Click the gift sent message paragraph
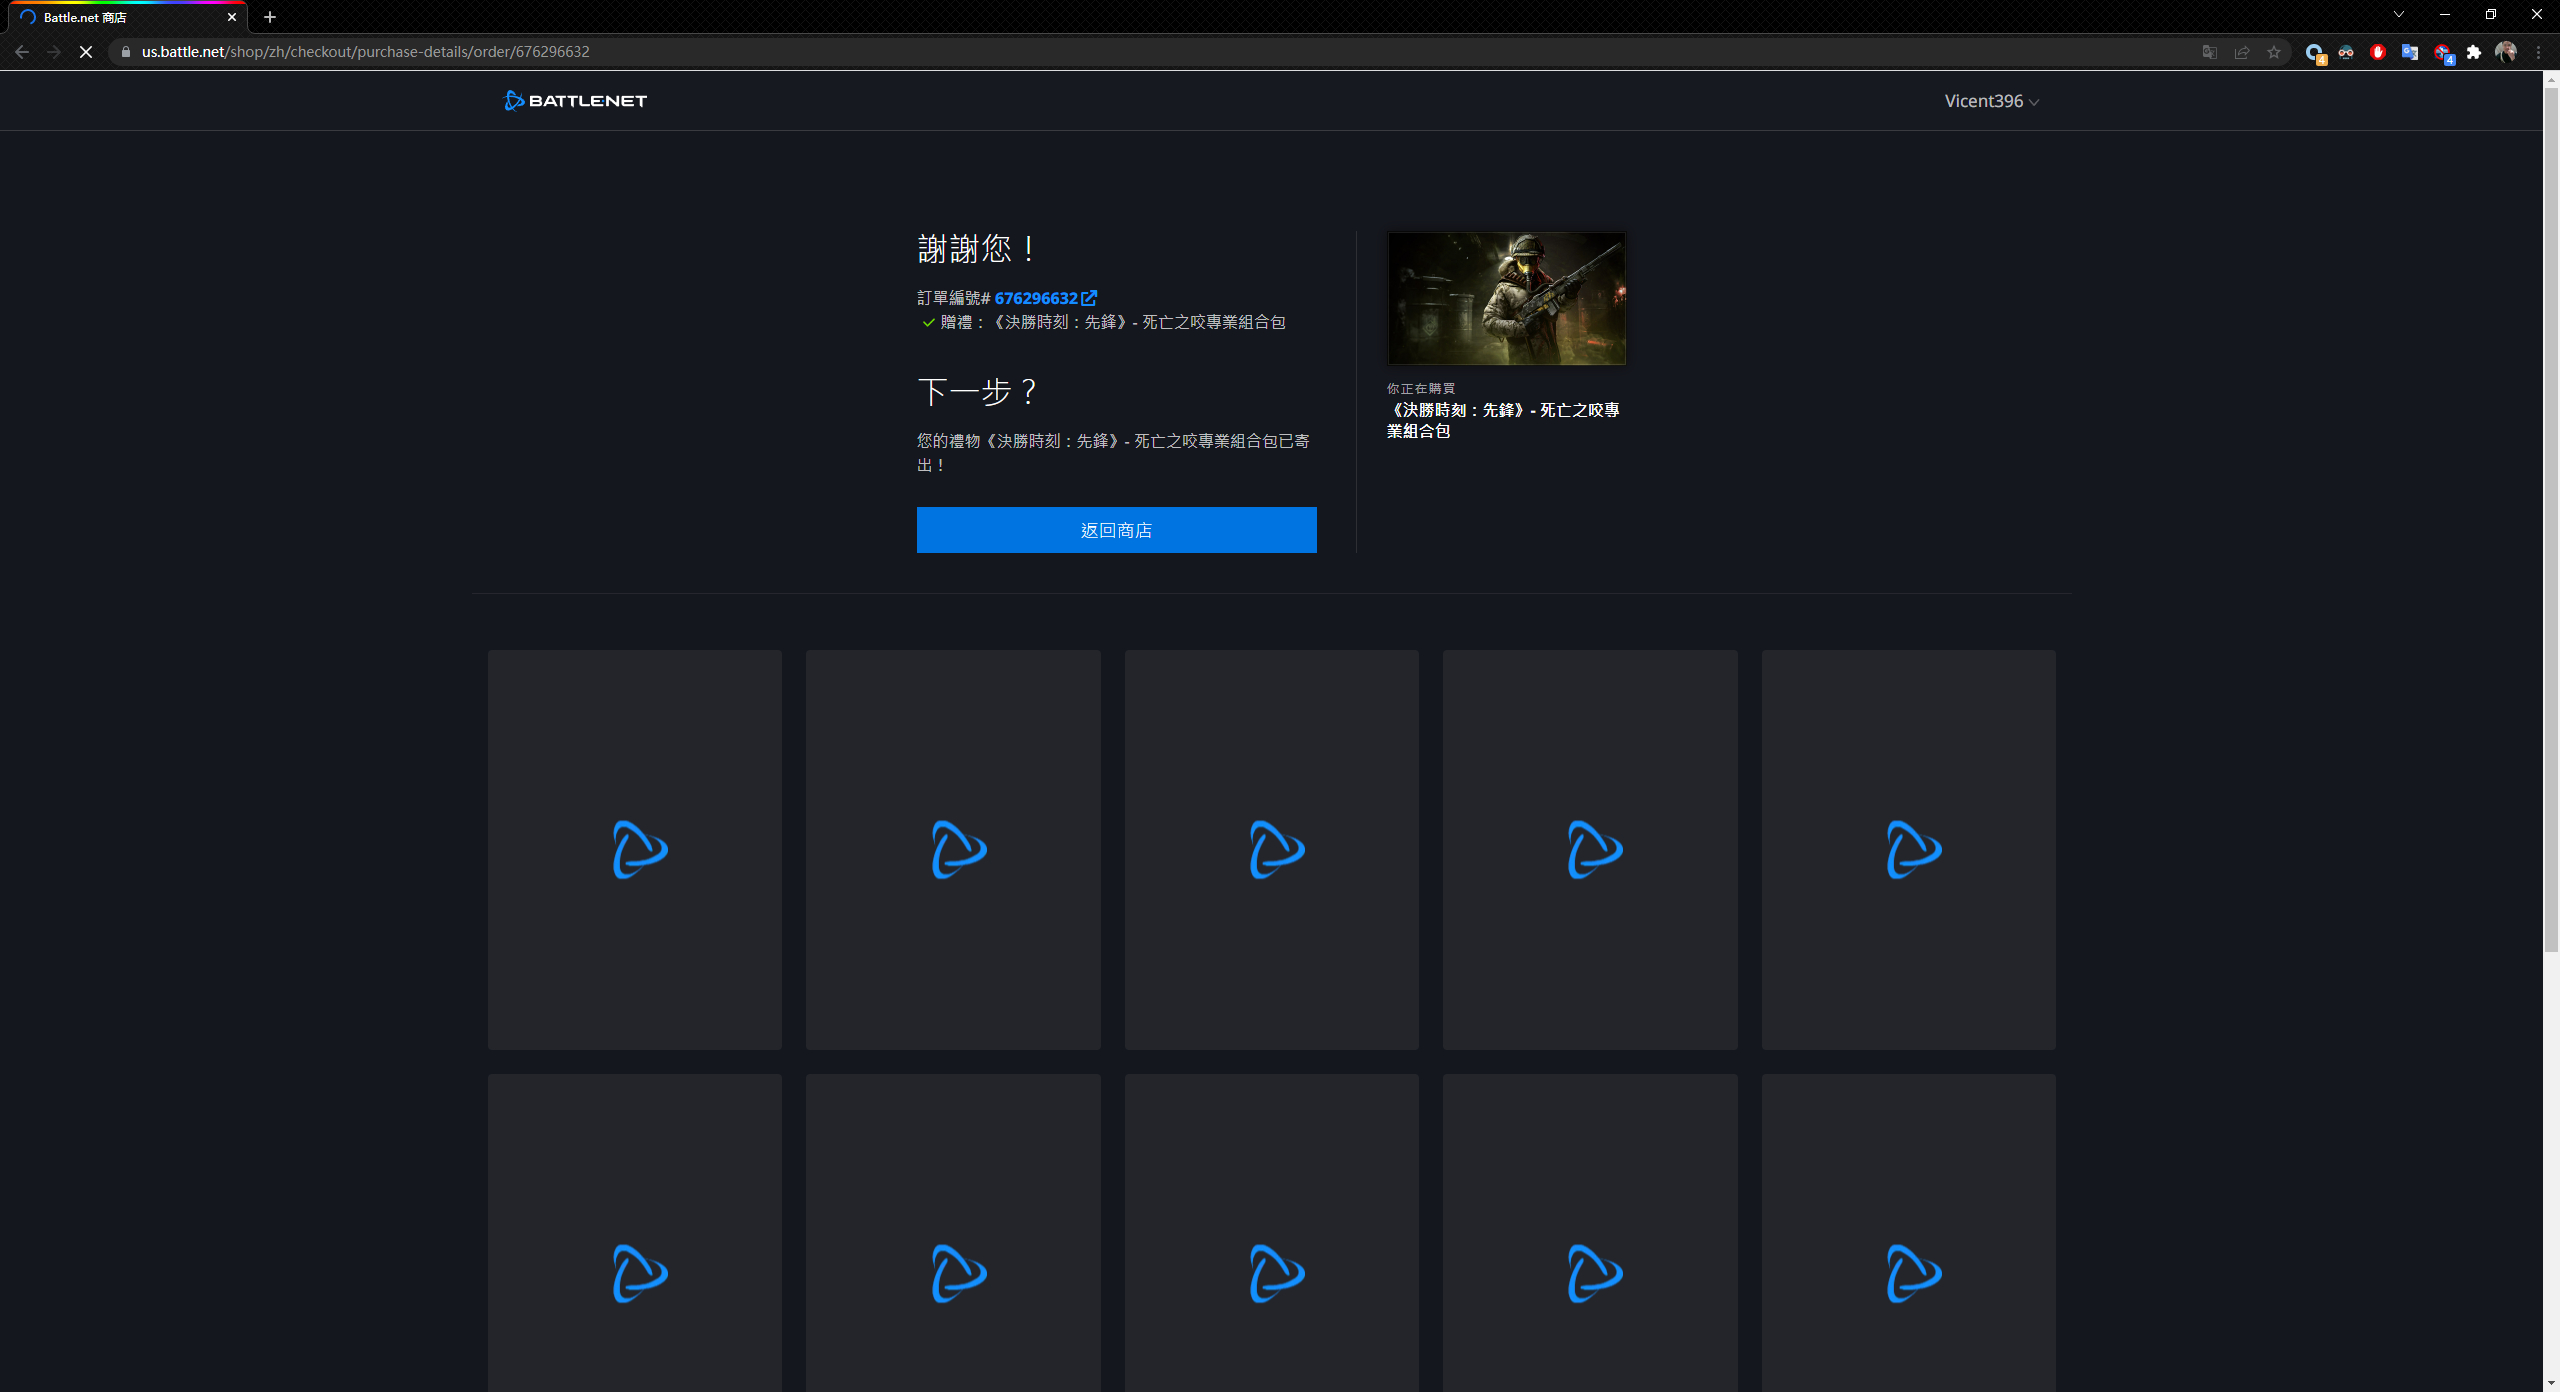Image resolution: width=2560 pixels, height=1392 pixels. [1113, 453]
